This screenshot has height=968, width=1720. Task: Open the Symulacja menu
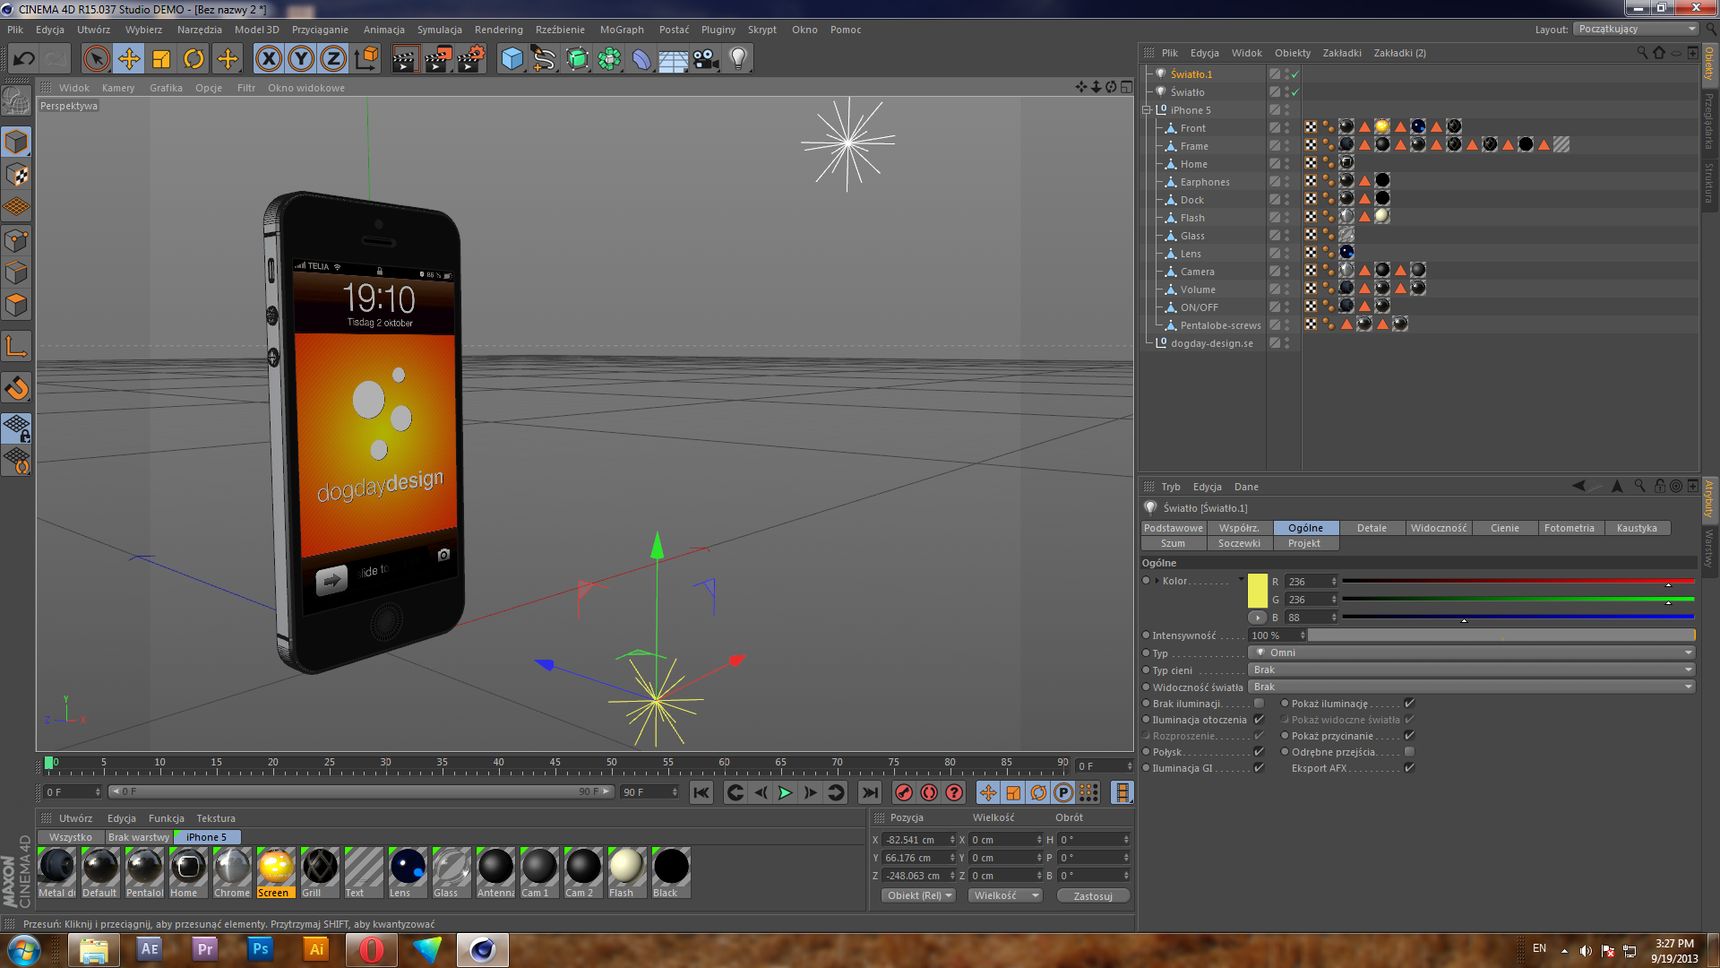tap(439, 29)
